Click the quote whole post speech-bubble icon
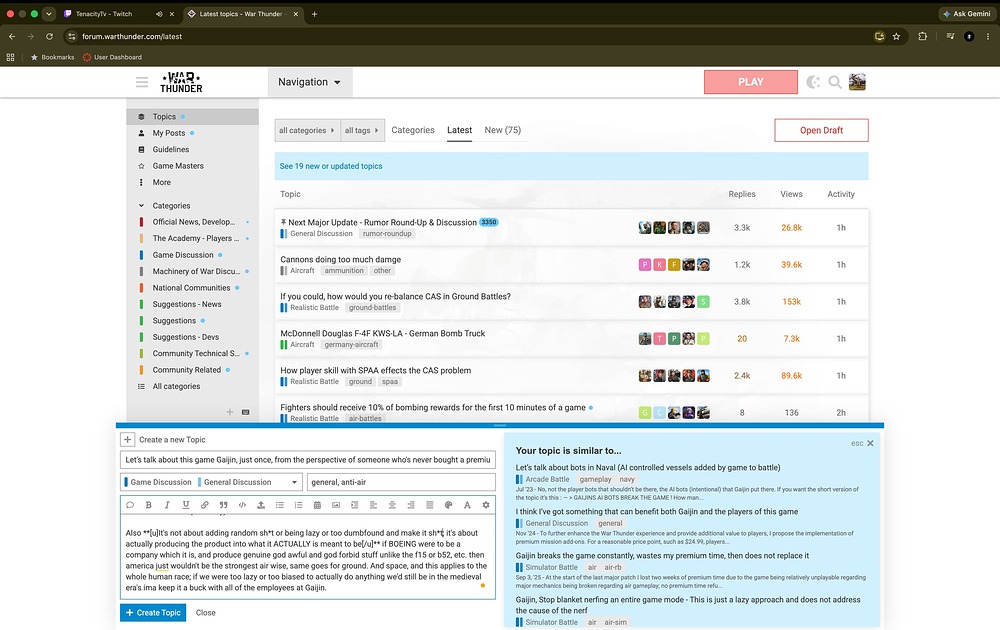Viewport: 1000px width, 630px height. (x=130, y=504)
